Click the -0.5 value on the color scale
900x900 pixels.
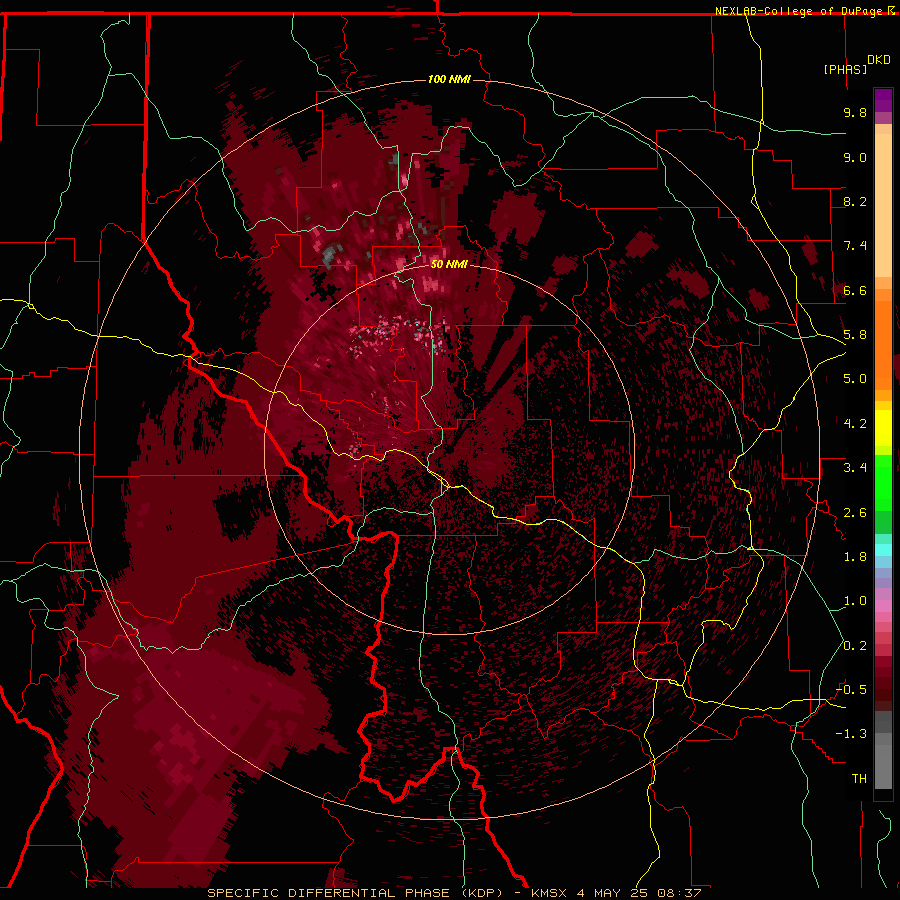(x=852, y=690)
